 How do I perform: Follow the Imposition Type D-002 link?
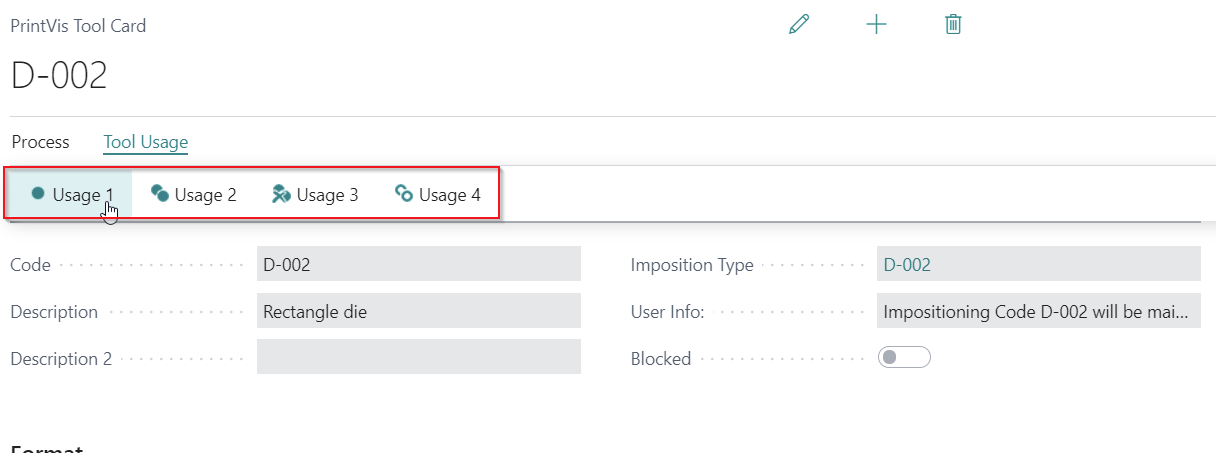pyautogui.click(x=907, y=264)
